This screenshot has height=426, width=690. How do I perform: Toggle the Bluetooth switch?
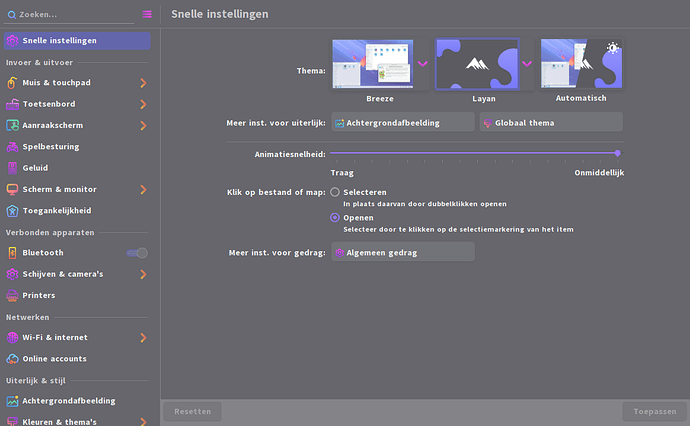(x=137, y=253)
